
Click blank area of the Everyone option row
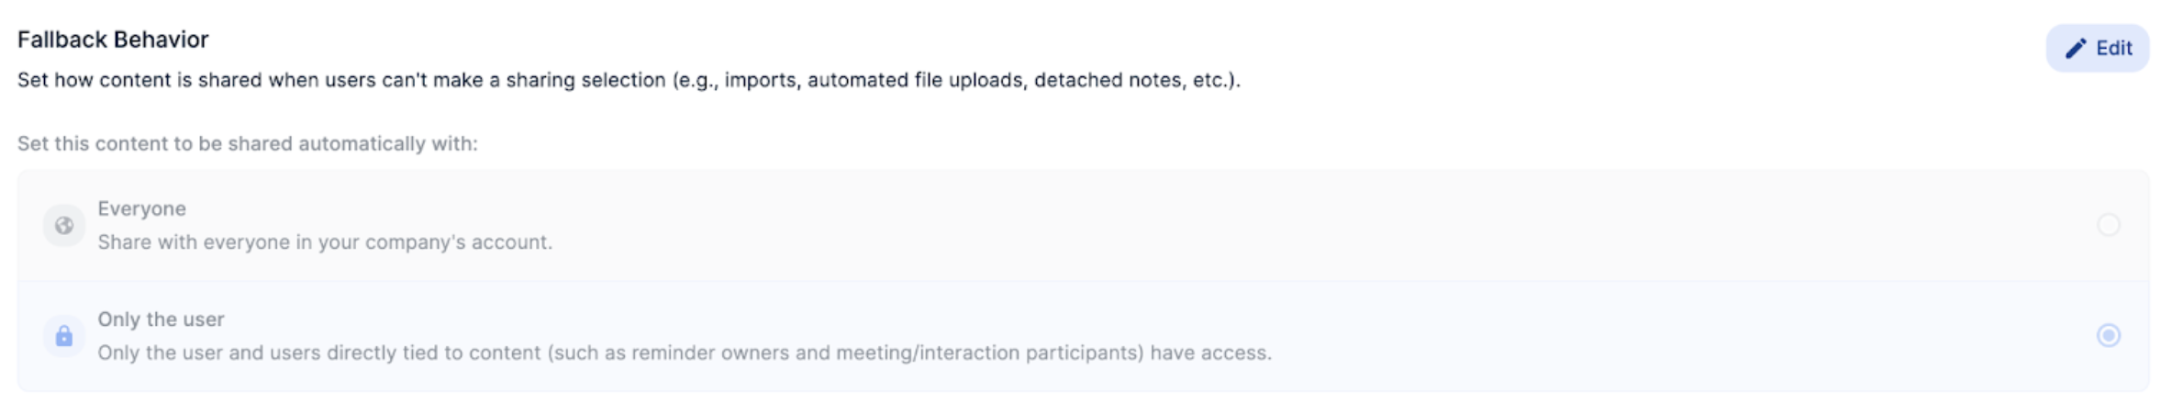[1300, 225]
